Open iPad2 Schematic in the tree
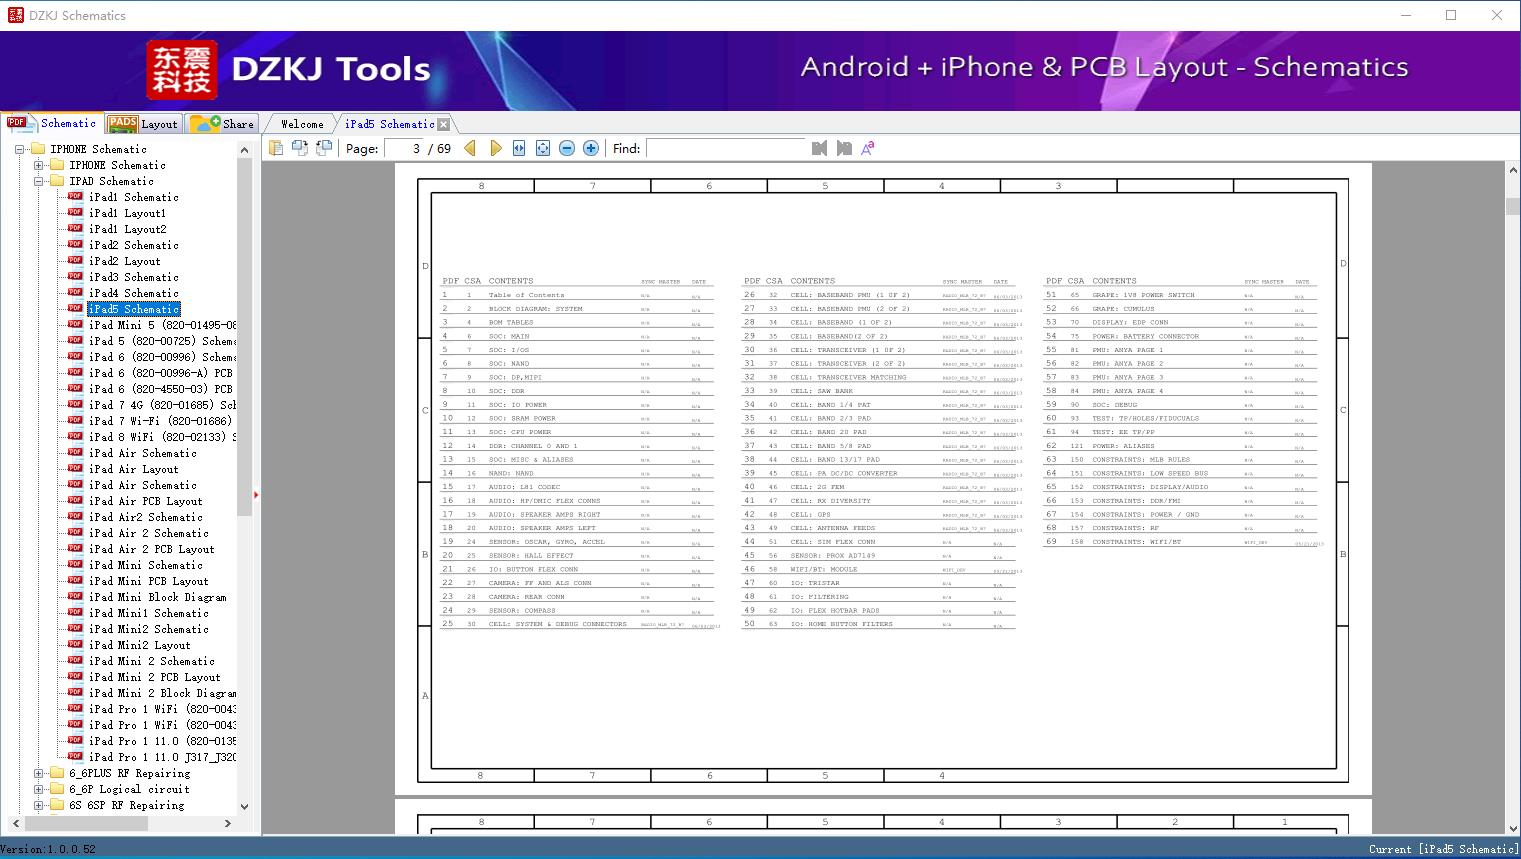 click(x=134, y=245)
